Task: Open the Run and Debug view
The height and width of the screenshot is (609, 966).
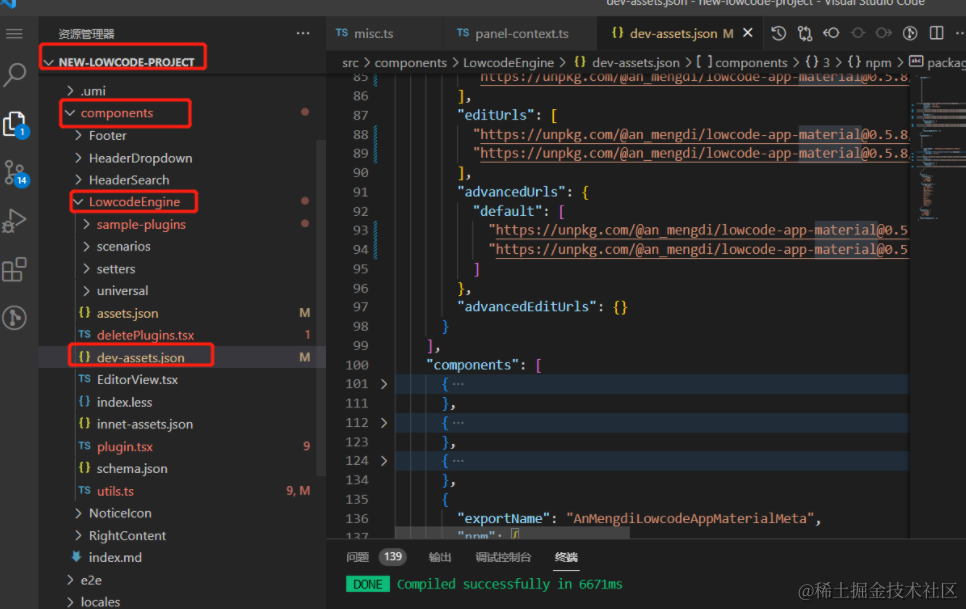Action: click(x=14, y=220)
